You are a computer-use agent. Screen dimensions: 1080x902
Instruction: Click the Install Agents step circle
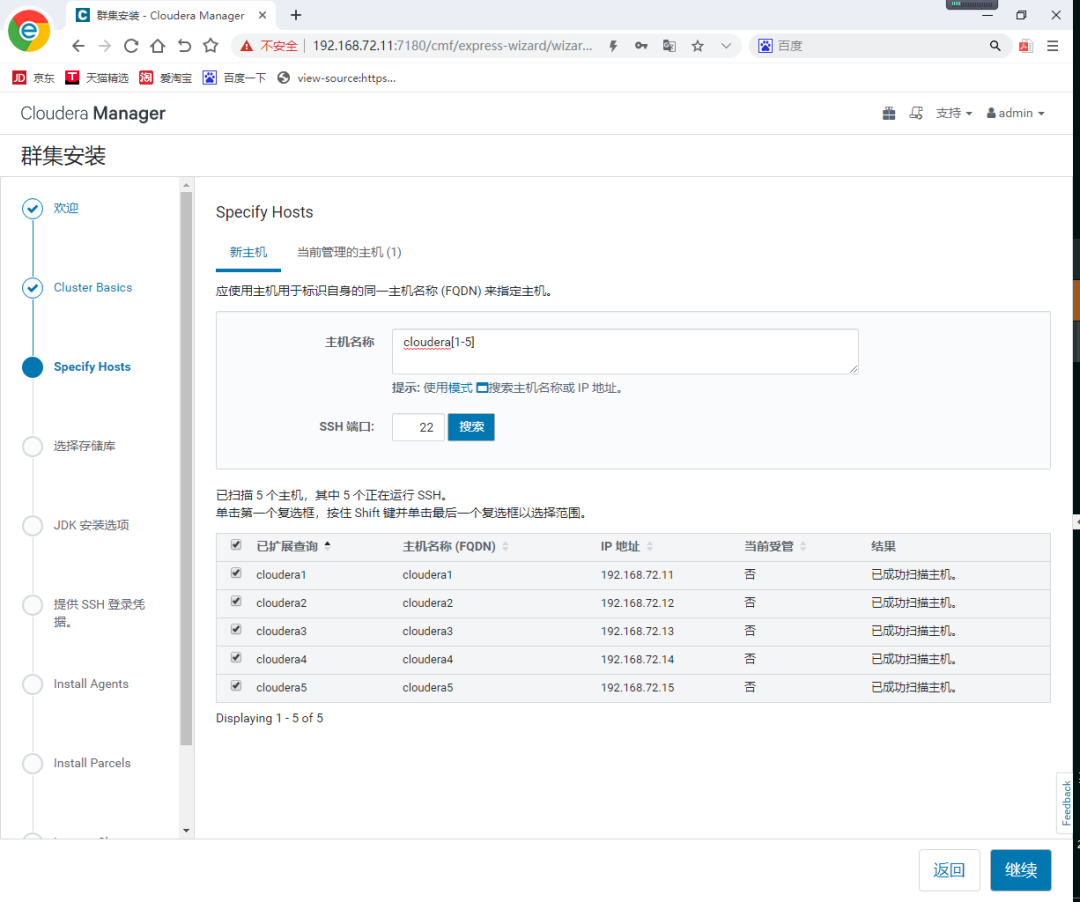coord(32,684)
